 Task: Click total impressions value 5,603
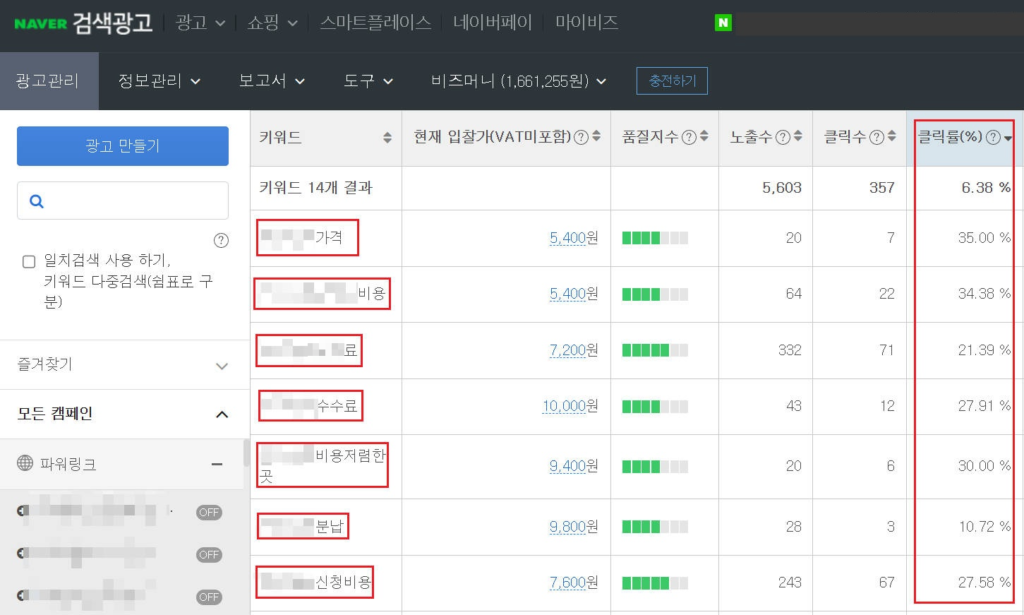(782, 188)
